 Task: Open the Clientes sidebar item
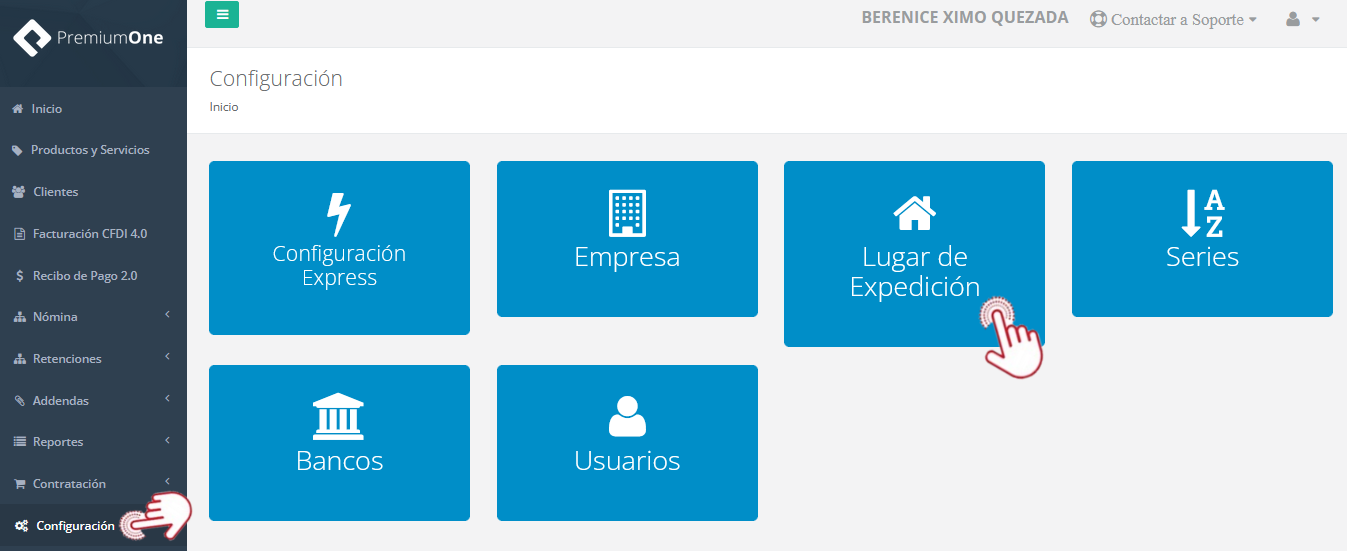pyautogui.click(x=55, y=192)
